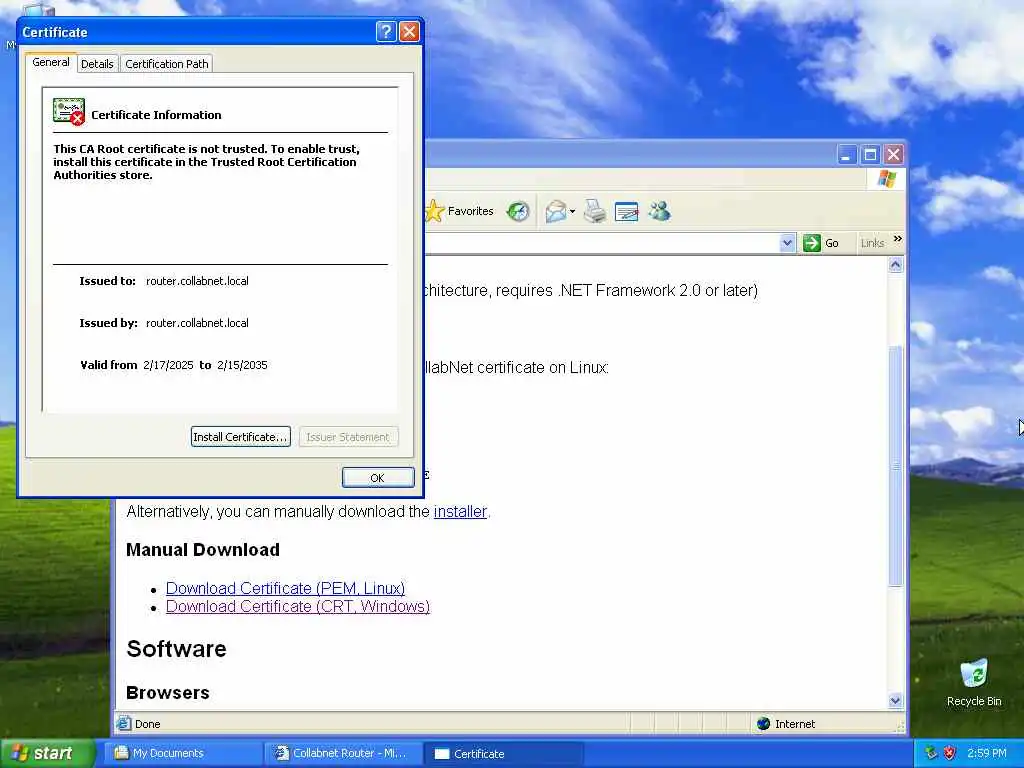1024x768 pixels.
Task: Open the Links toolbar label
Action: (x=872, y=243)
